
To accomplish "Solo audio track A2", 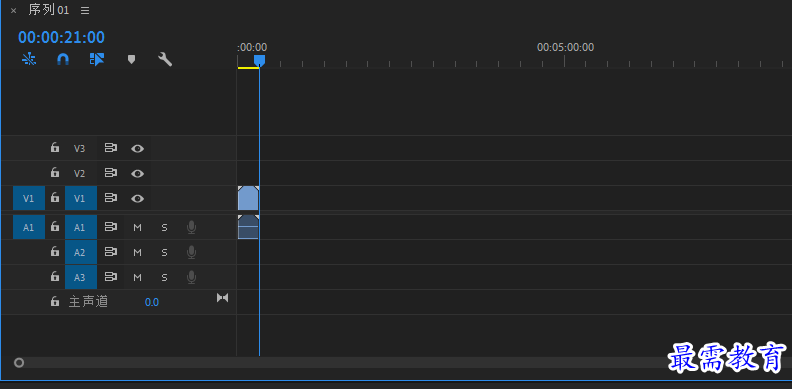I will tap(164, 253).
